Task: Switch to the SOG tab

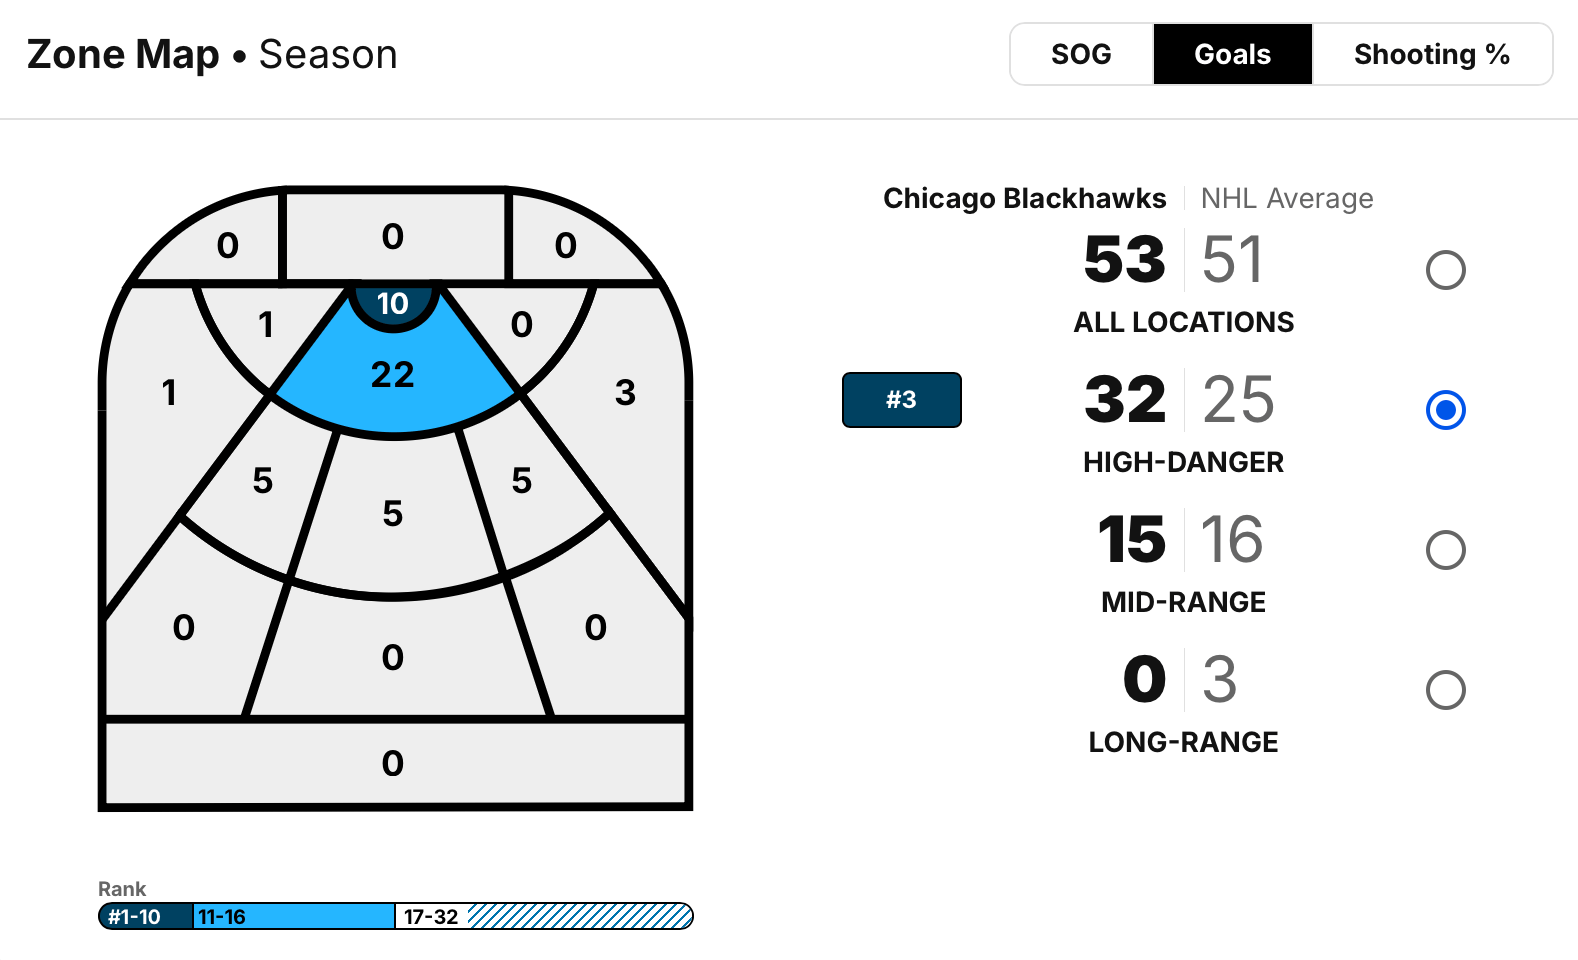Action: pos(1081,54)
